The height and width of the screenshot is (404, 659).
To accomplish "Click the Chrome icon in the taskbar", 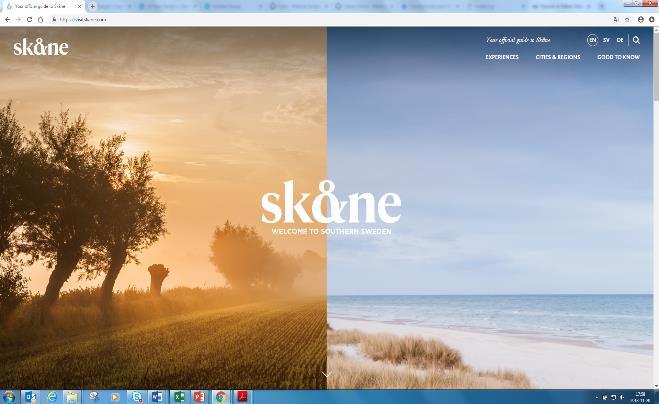I will point(221,397).
